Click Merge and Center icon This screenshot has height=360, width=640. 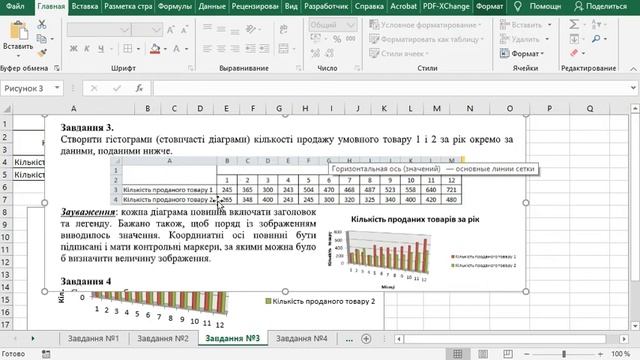point(283,49)
